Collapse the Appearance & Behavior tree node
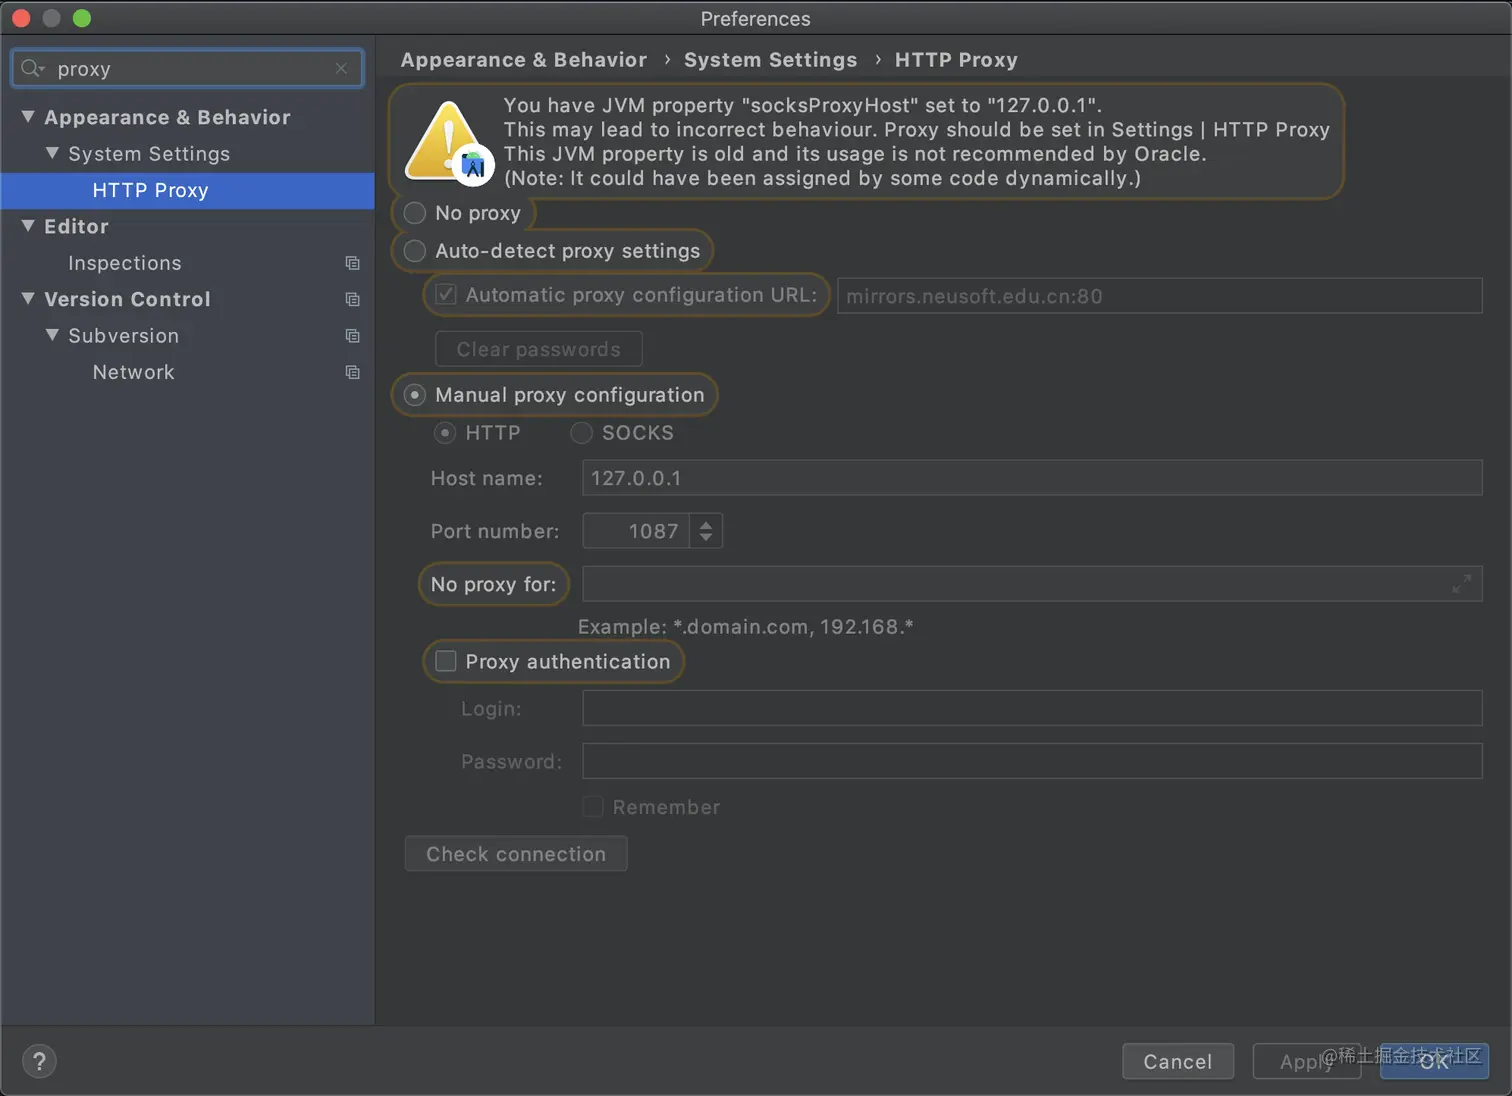1512x1096 pixels. tap(28, 117)
